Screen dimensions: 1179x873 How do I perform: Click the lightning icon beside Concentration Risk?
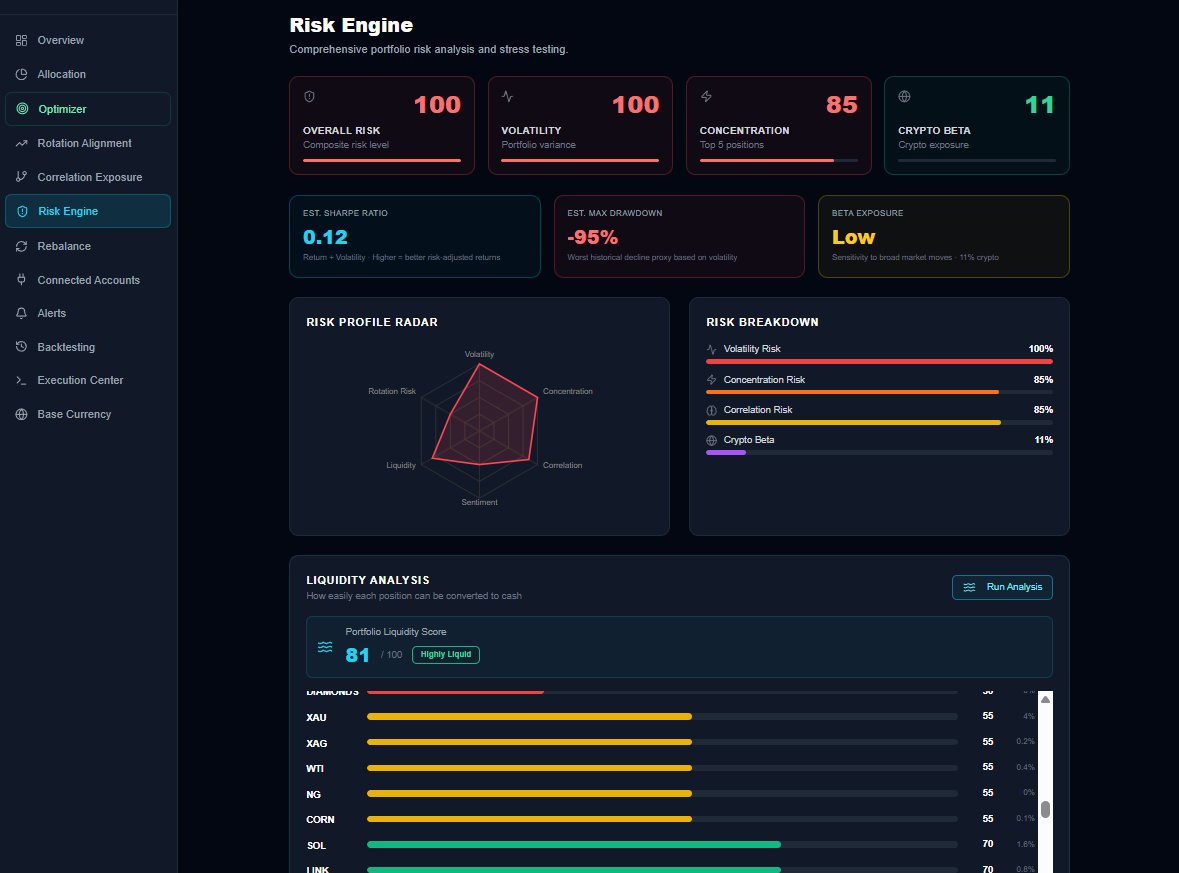pyautogui.click(x=711, y=380)
